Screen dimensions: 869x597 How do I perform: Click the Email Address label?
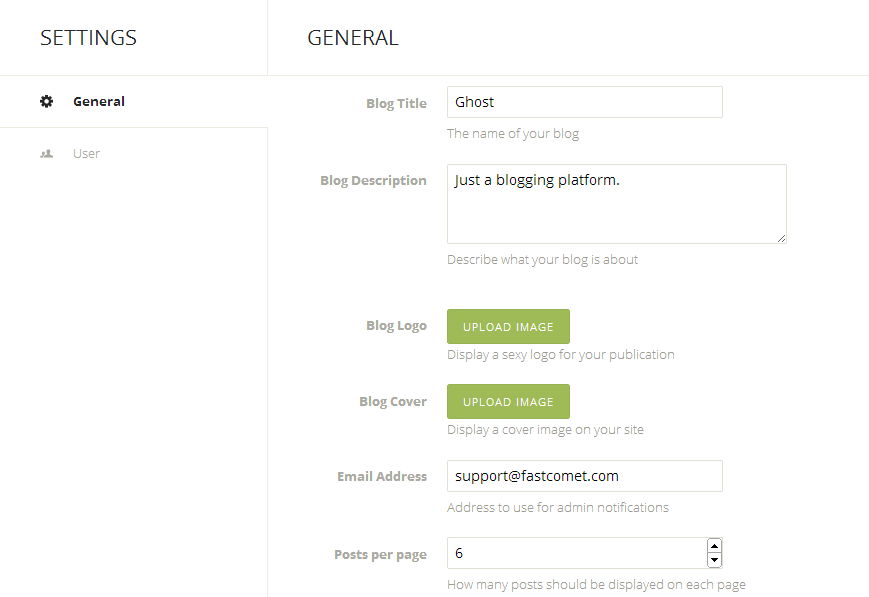pos(382,477)
